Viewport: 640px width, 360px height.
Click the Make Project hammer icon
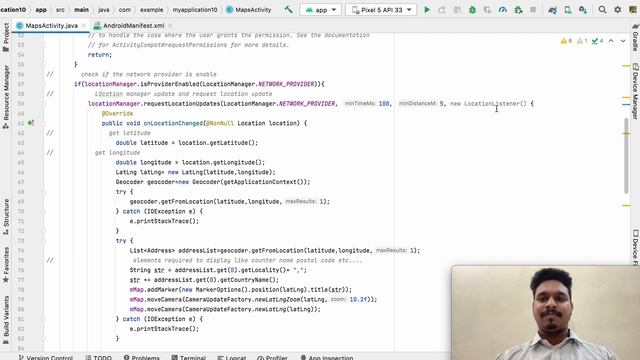click(289, 9)
